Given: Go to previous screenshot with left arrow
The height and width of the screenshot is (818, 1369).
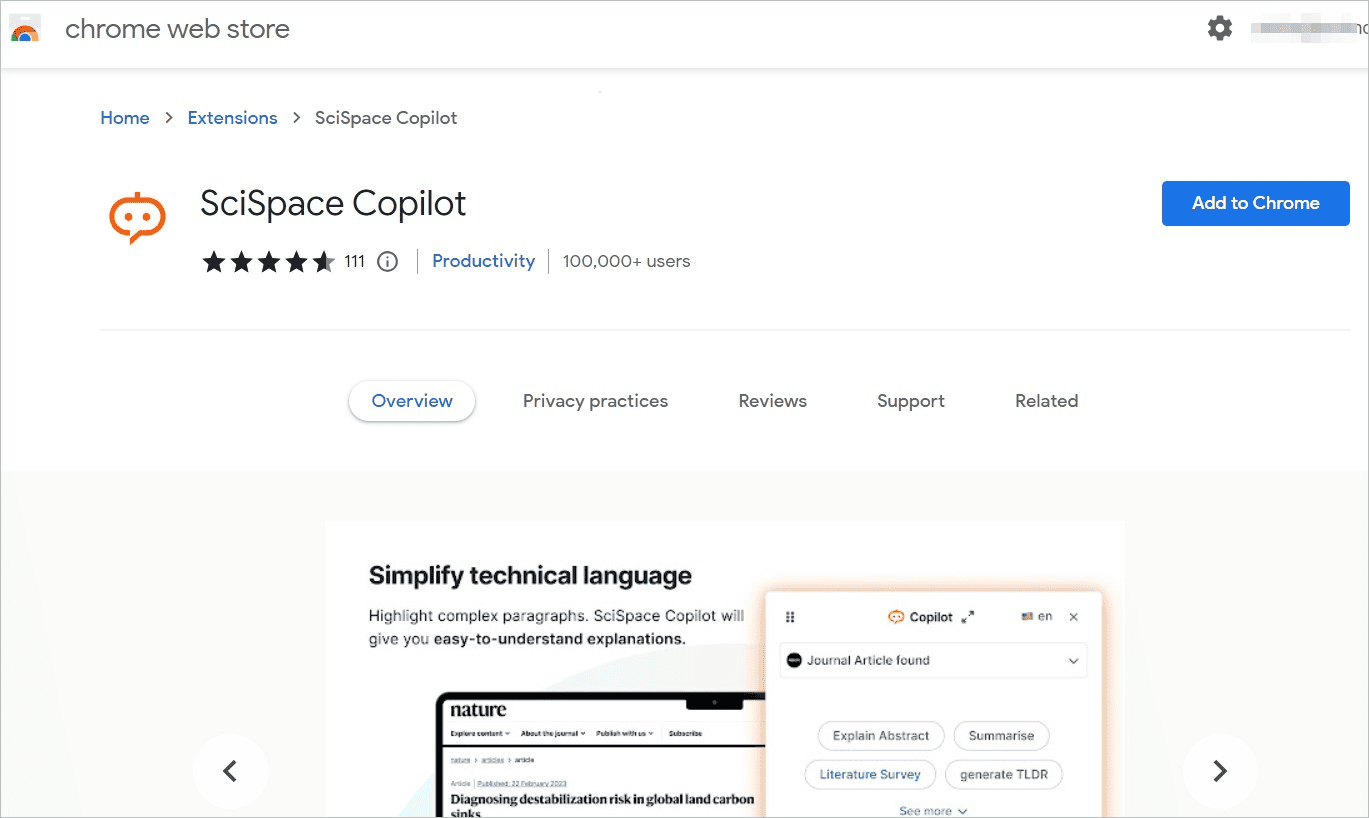Looking at the screenshot, I should pos(230,771).
